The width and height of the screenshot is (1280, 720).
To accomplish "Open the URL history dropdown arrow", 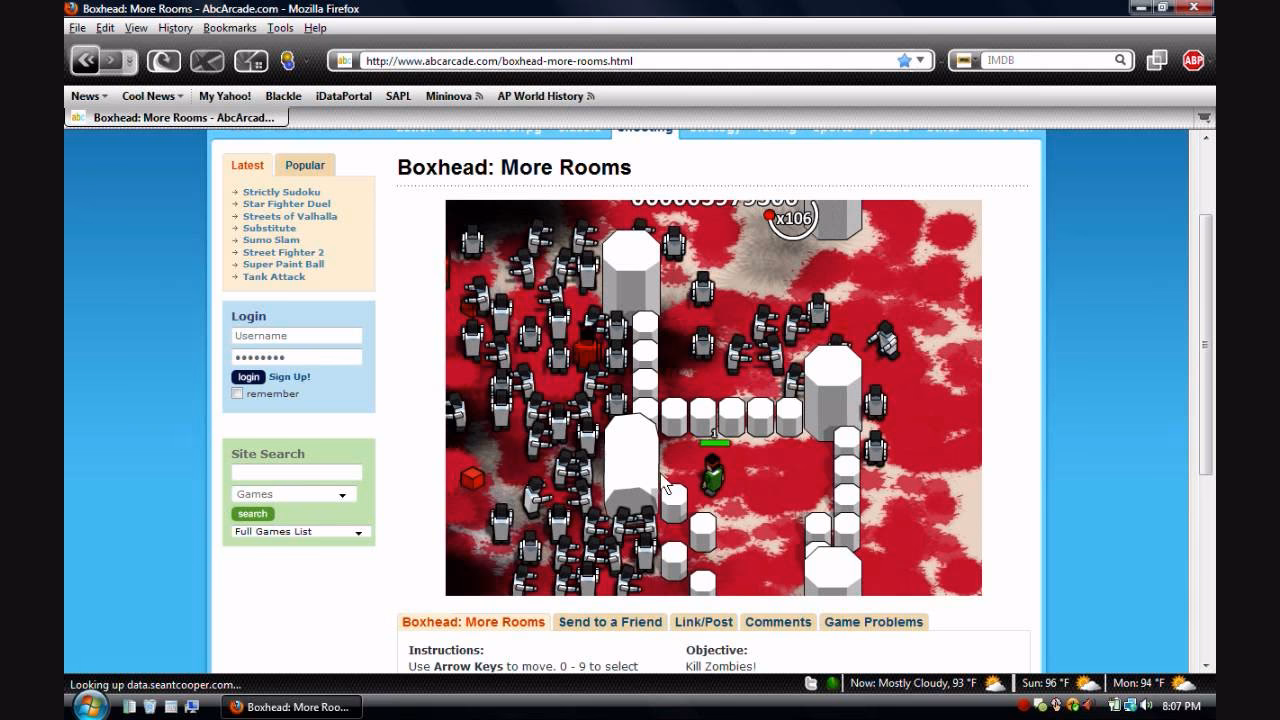I will (921, 61).
